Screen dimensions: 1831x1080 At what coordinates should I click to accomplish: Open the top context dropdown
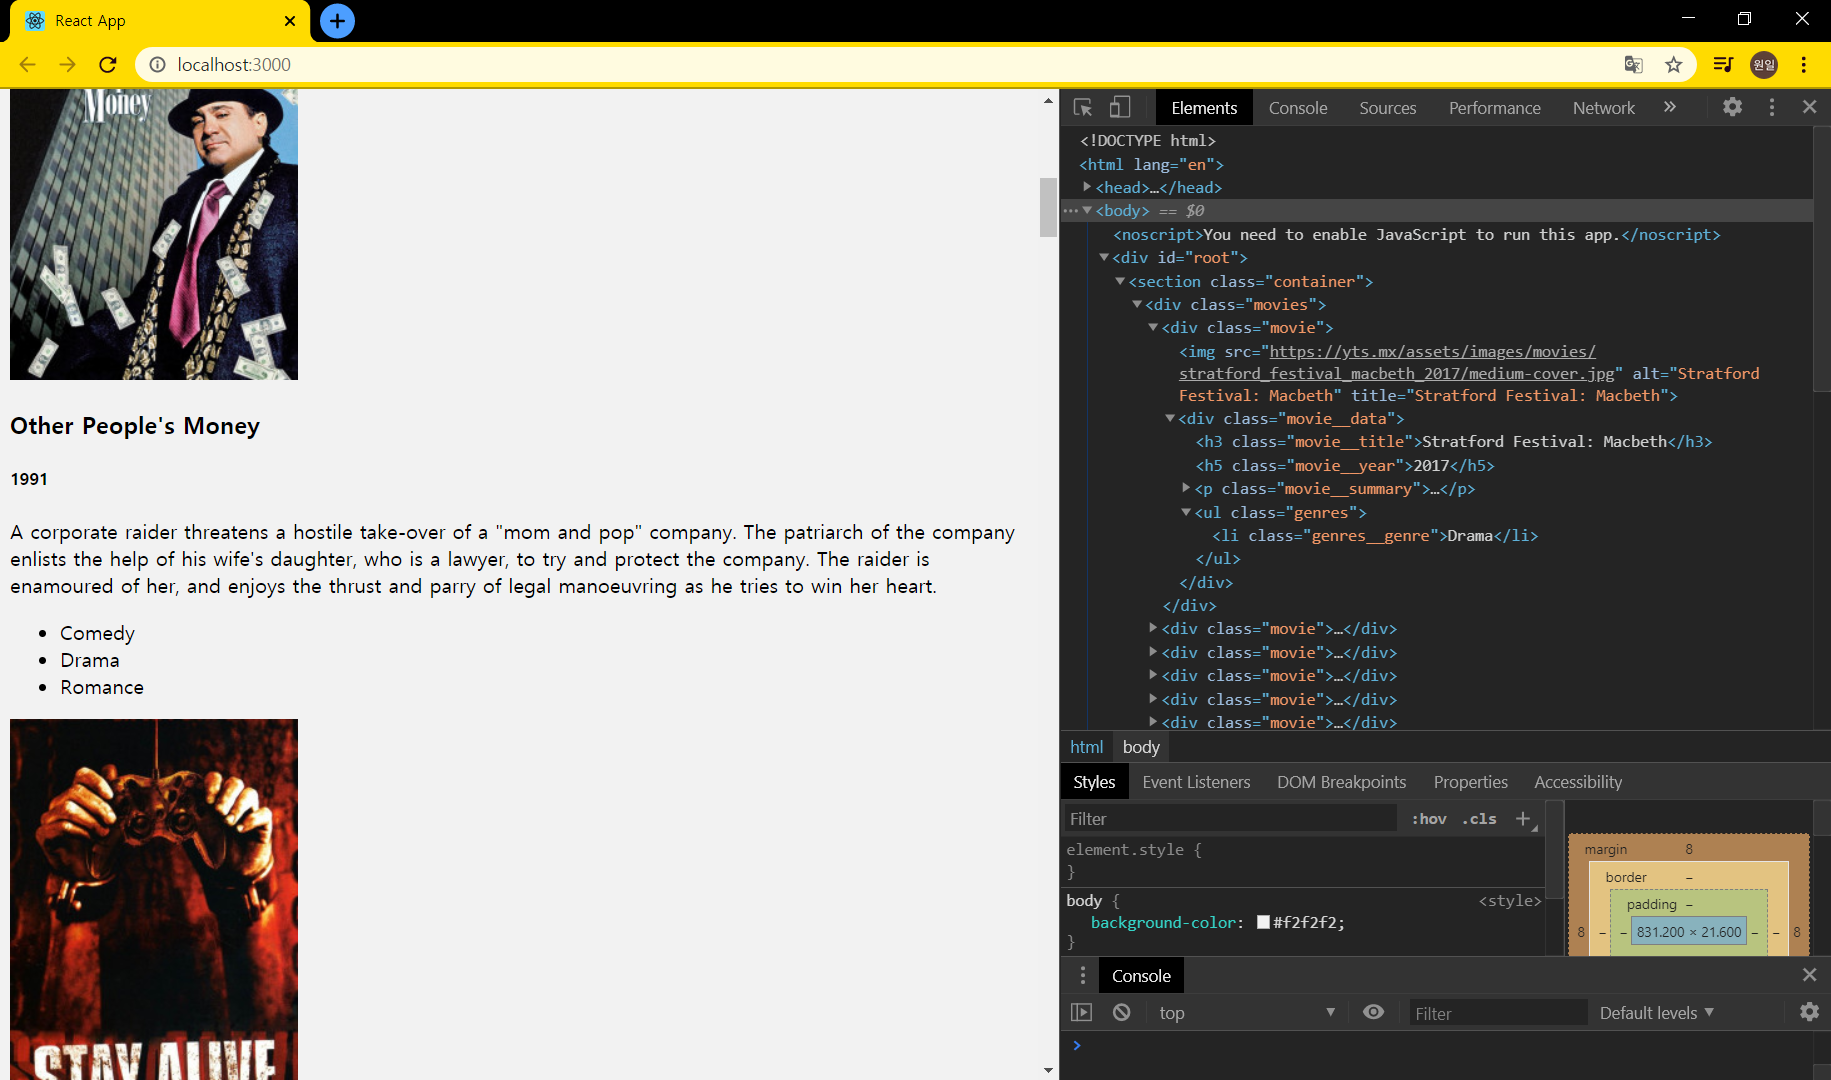click(1247, 1013)
